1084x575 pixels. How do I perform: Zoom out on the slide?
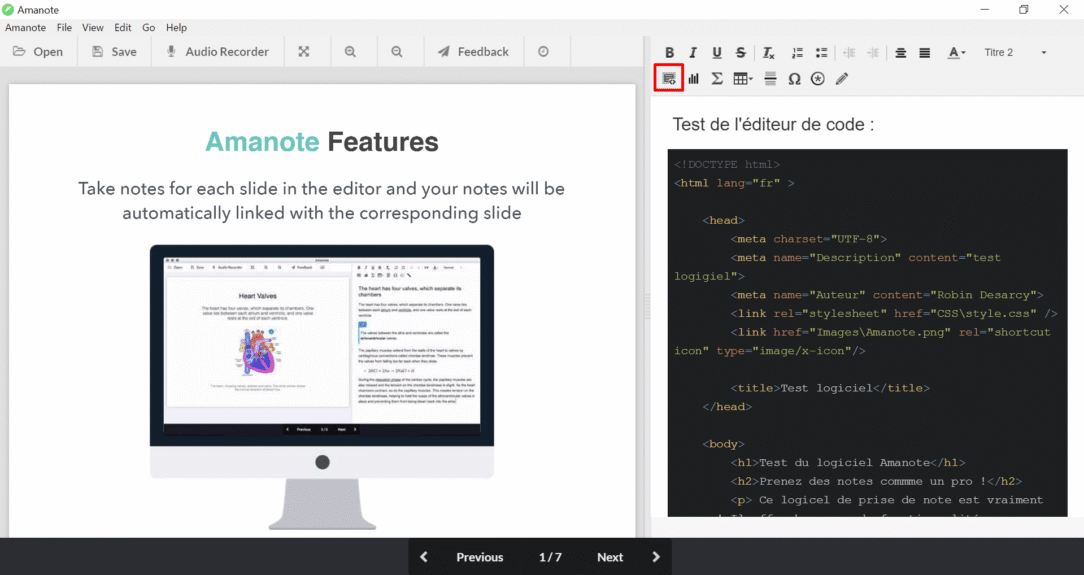397,52
